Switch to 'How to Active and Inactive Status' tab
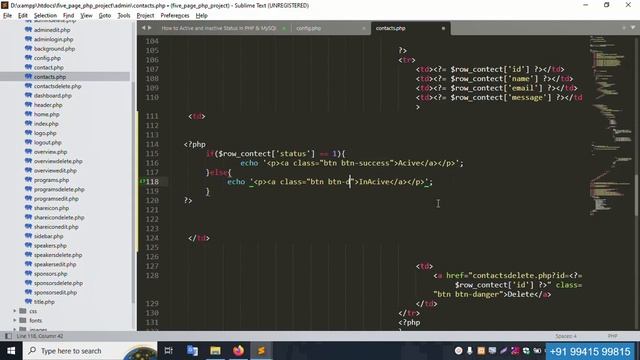 pyautogui.click(x=219, y=28)
